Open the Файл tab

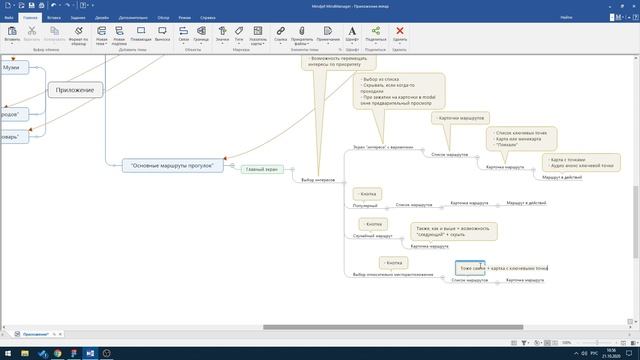click(x=9, y=18)
